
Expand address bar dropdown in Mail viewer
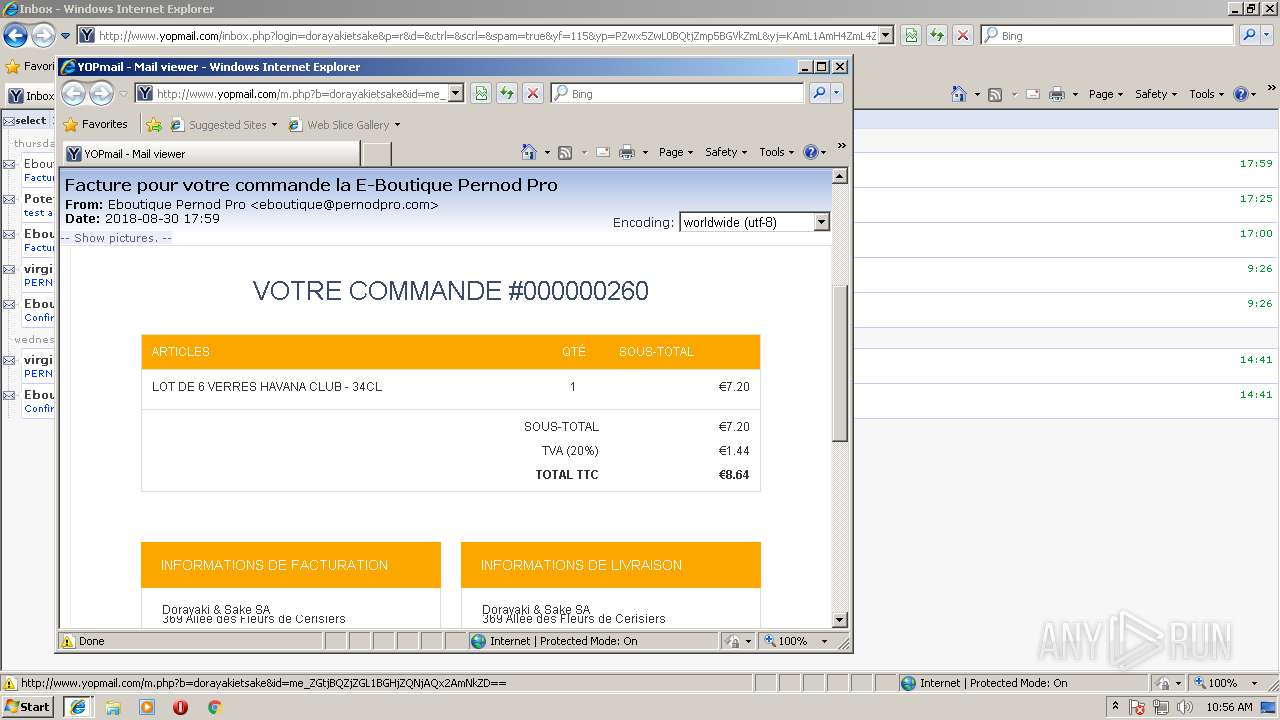click(x=456, y=93)
